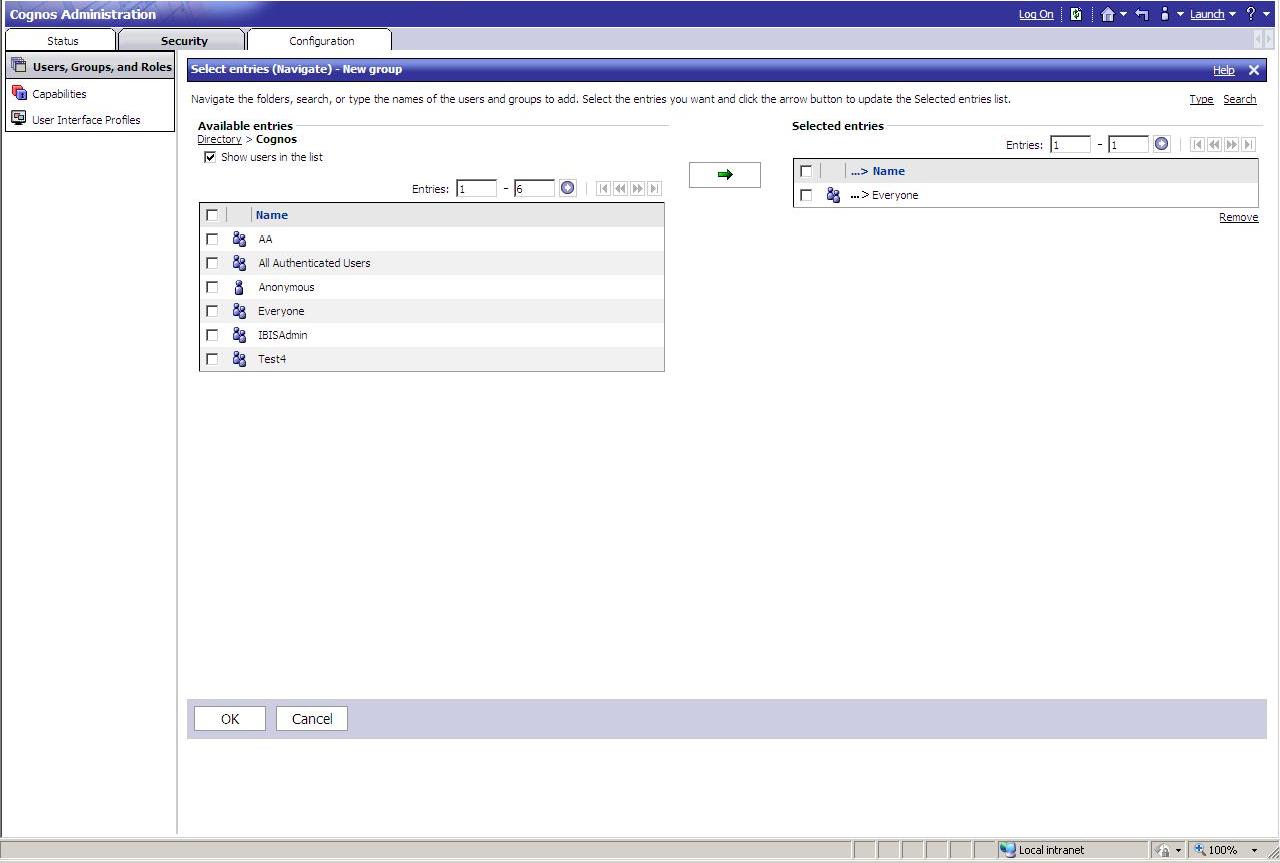Click the OK button

point(229,718)
